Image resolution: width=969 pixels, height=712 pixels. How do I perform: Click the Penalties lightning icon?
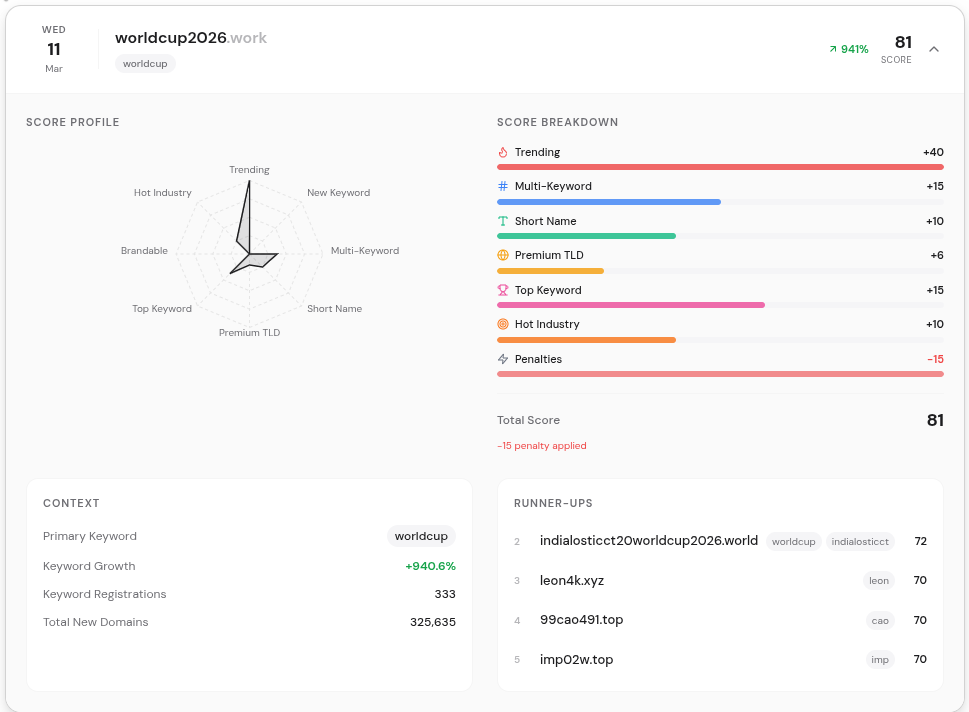point(503,359)
